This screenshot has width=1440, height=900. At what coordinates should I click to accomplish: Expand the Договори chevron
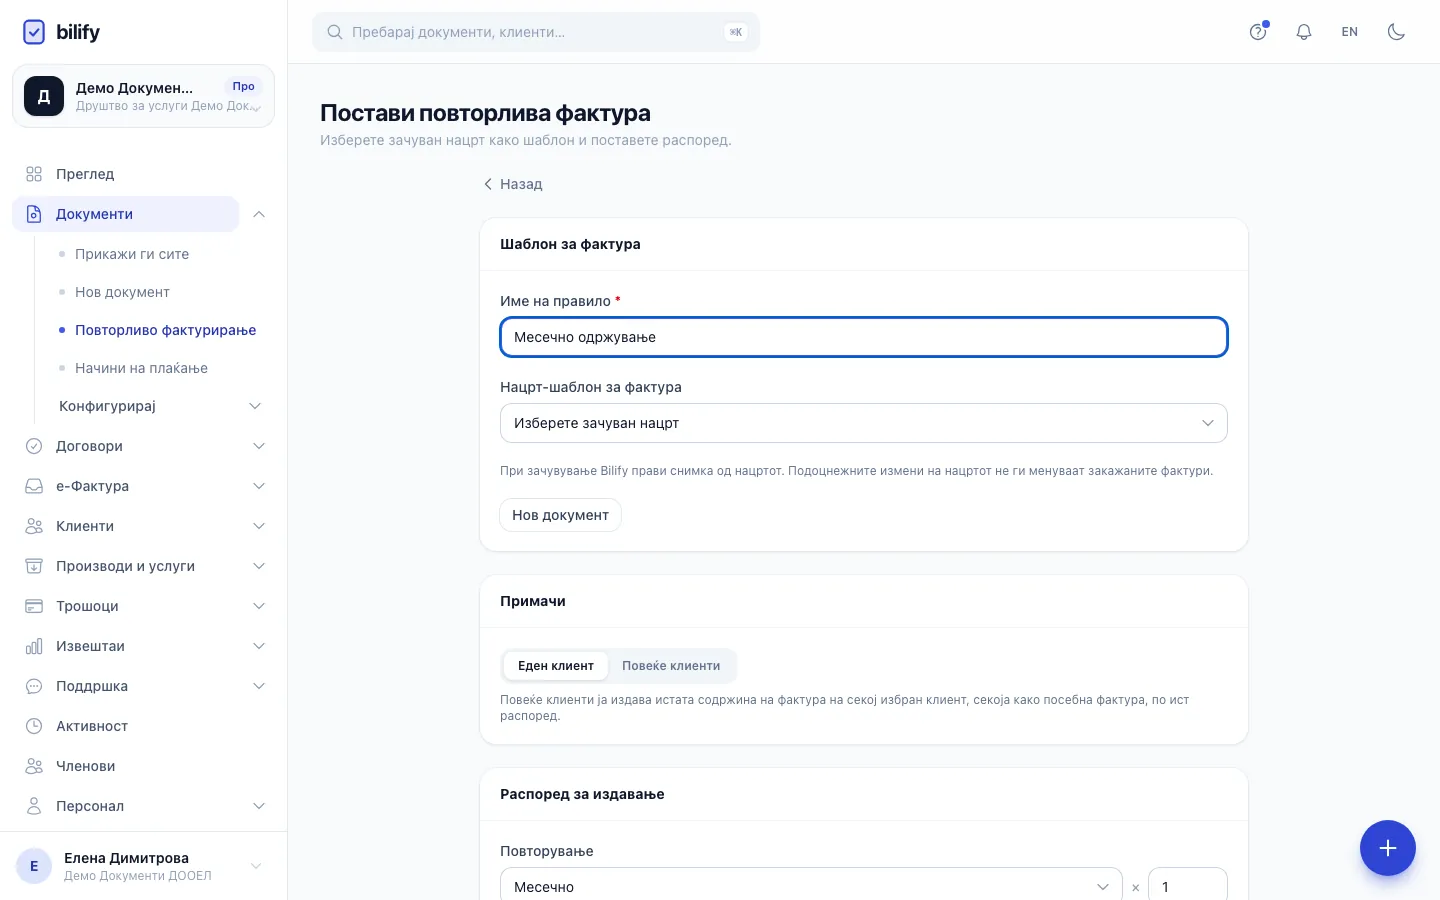click(259, 446)
